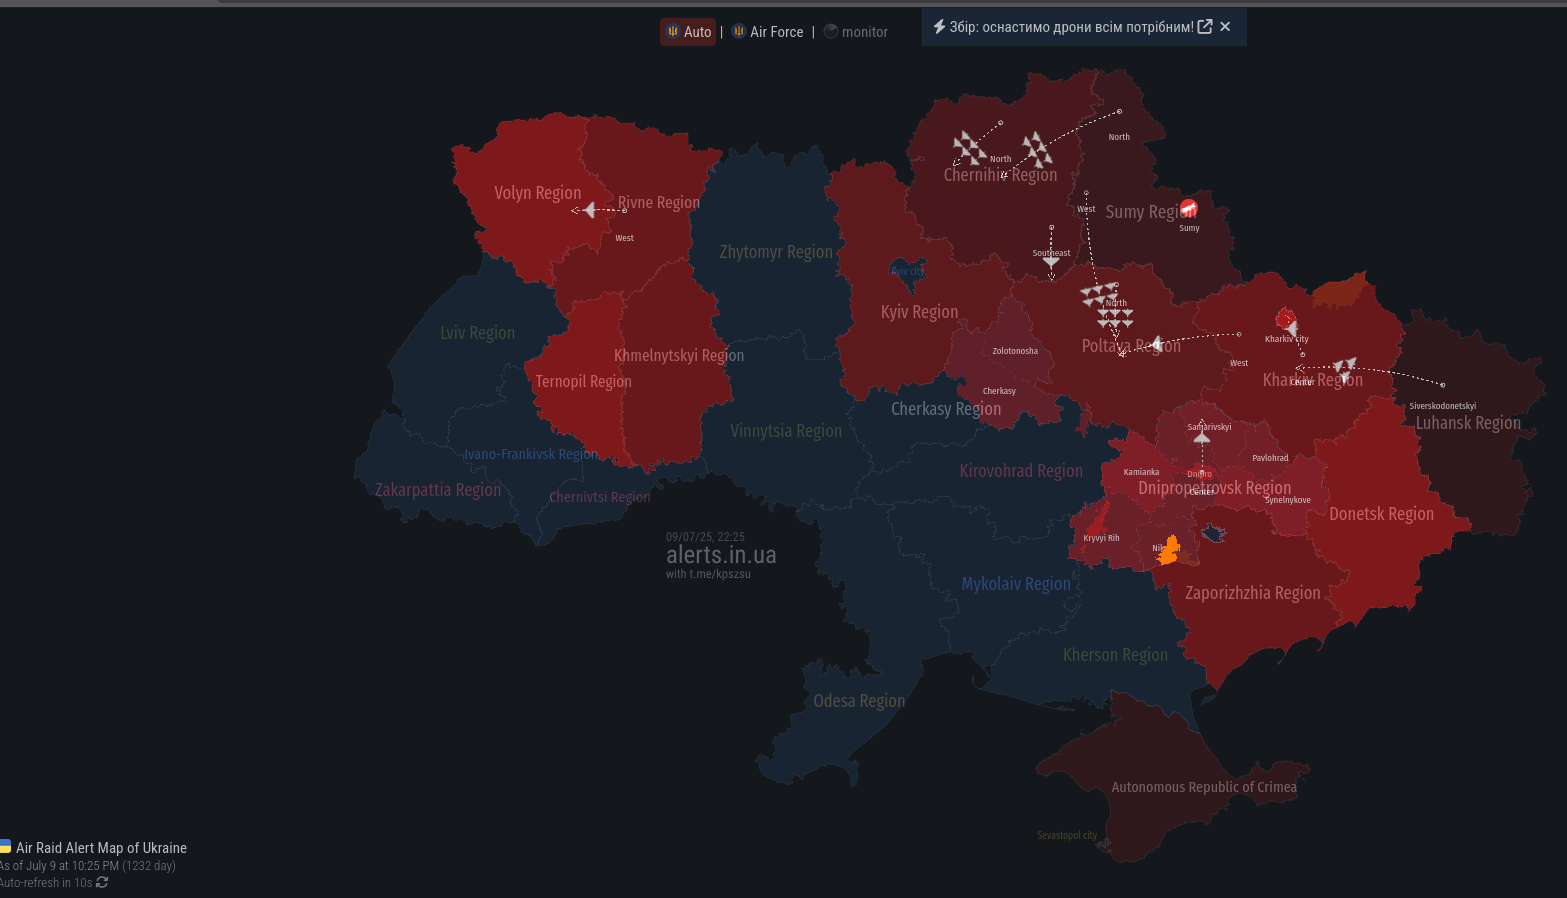Select the Volyn Region label
The image size is (1567, 898).
point(537,193)
